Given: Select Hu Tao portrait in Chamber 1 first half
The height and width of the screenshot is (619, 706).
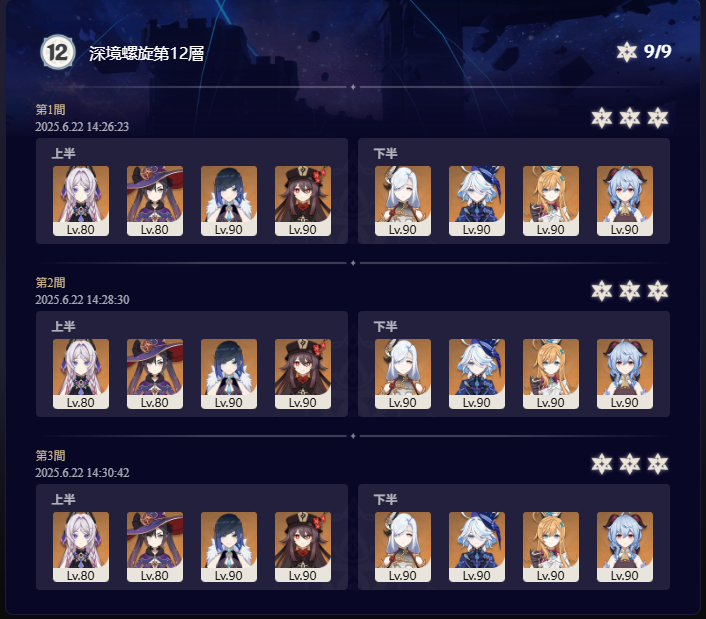Looking at the screenshot, I should (x=303, y=201).
